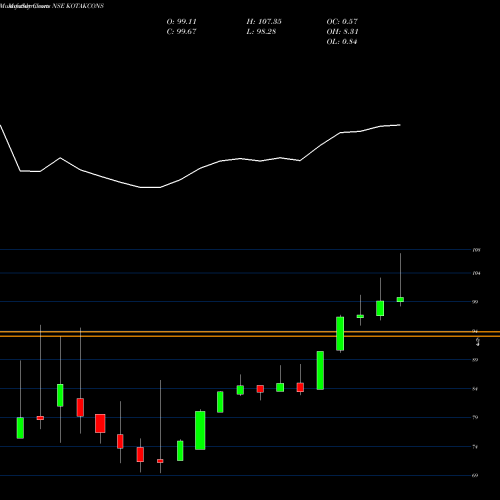500x500 pixels.
Task: Click the white moving average line's right end
Action: 400,125
